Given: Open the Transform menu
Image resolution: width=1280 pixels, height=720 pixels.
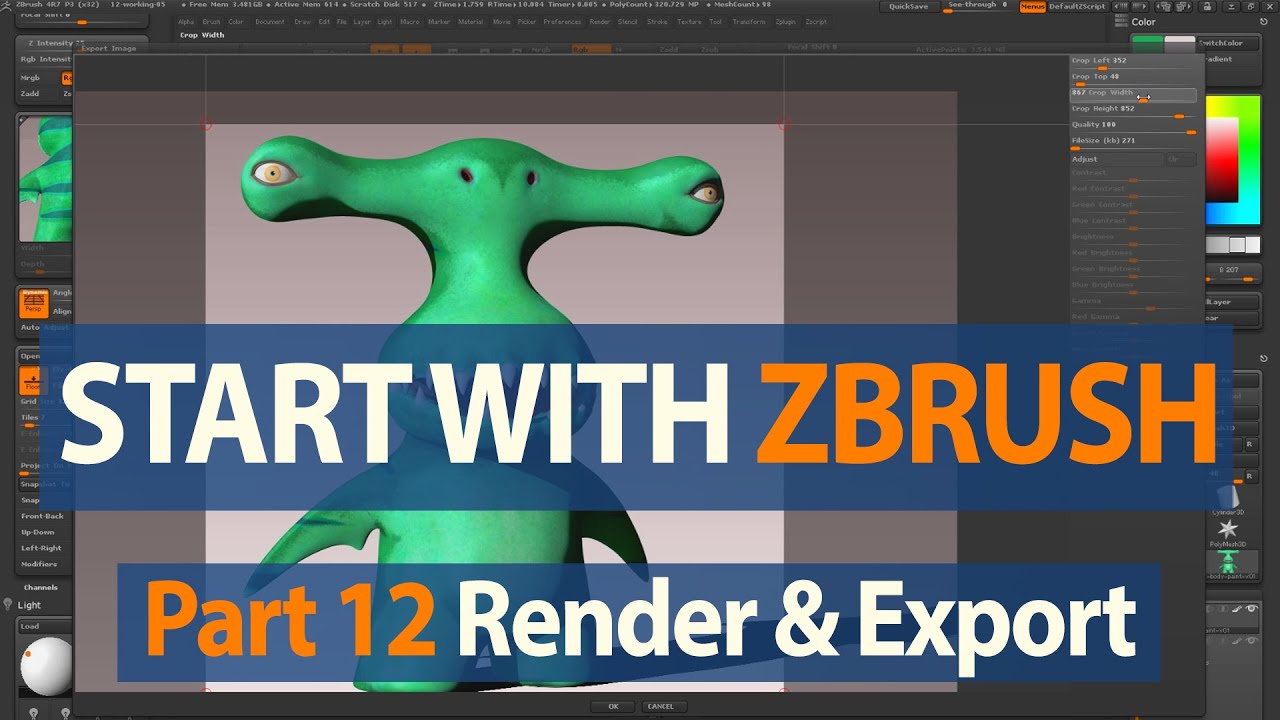Looking at the screenshot, I should pos(749,21).
